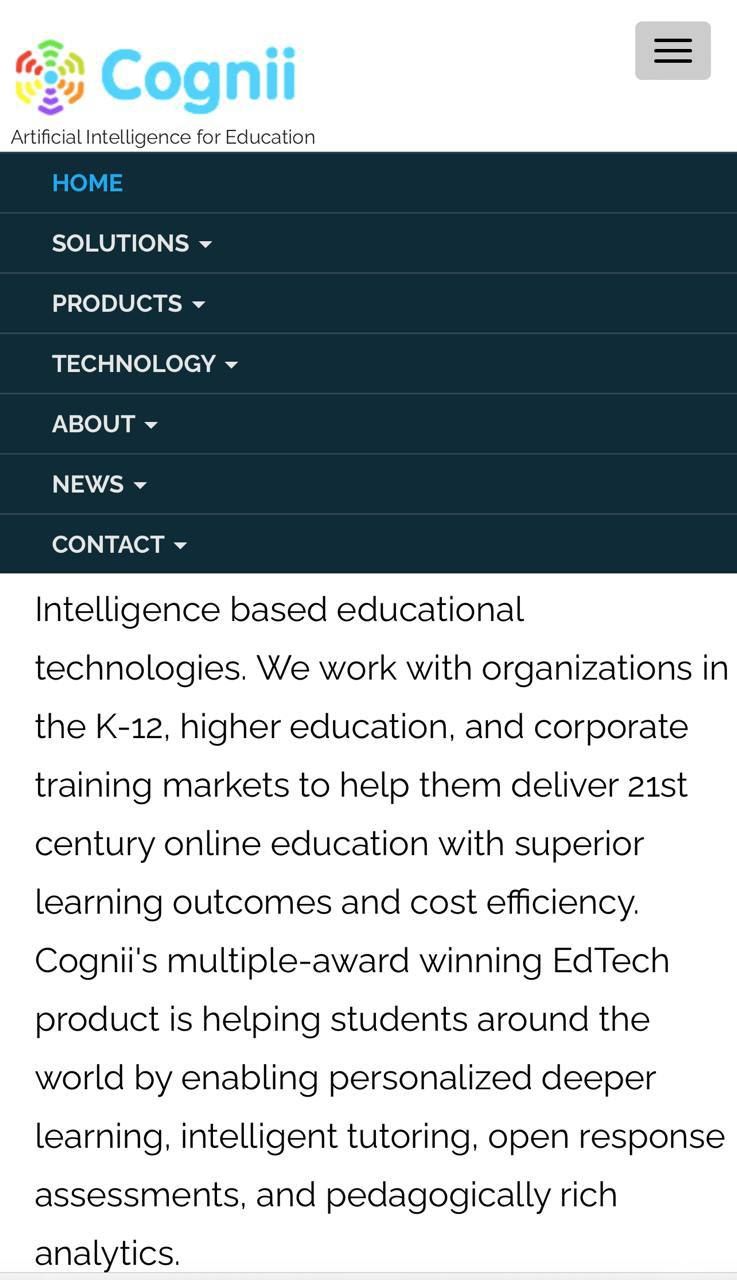Viewport: 737px width, 1280px height.
Task: Click the caret arrow next to TECHNOLOGY
Action: coord(232,365)
